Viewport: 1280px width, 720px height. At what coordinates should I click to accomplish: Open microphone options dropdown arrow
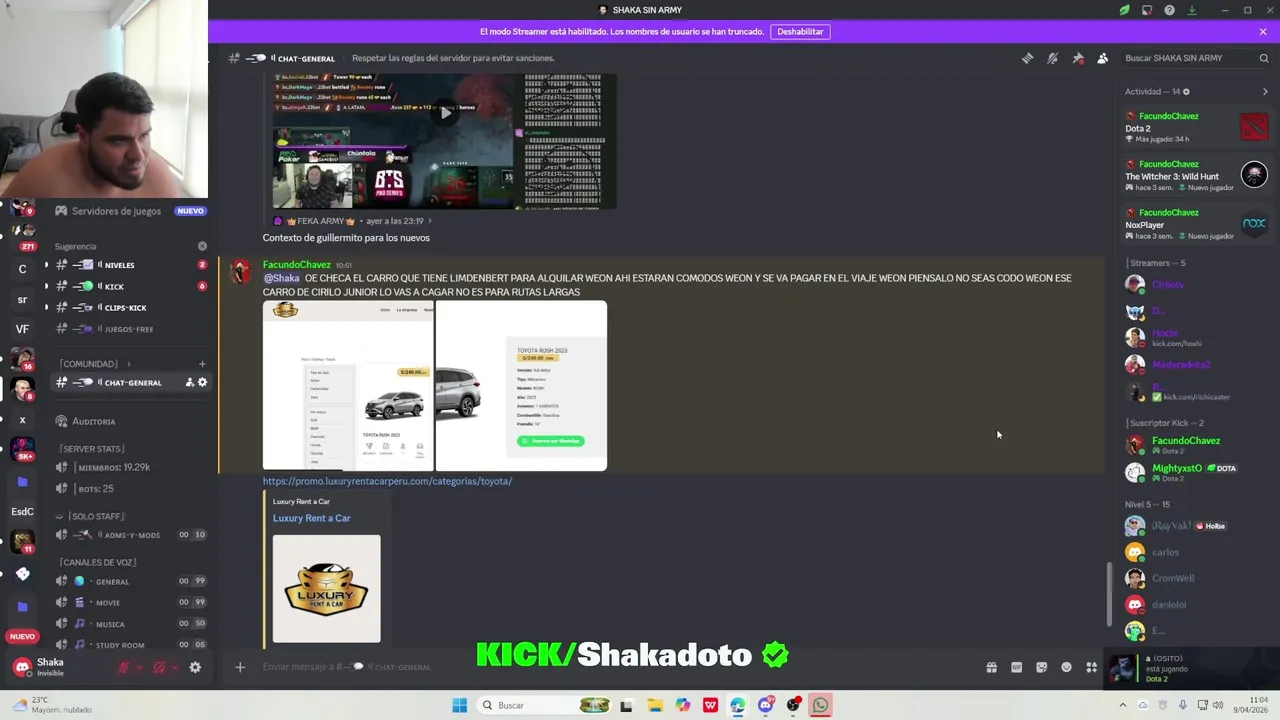coord(139,667)
